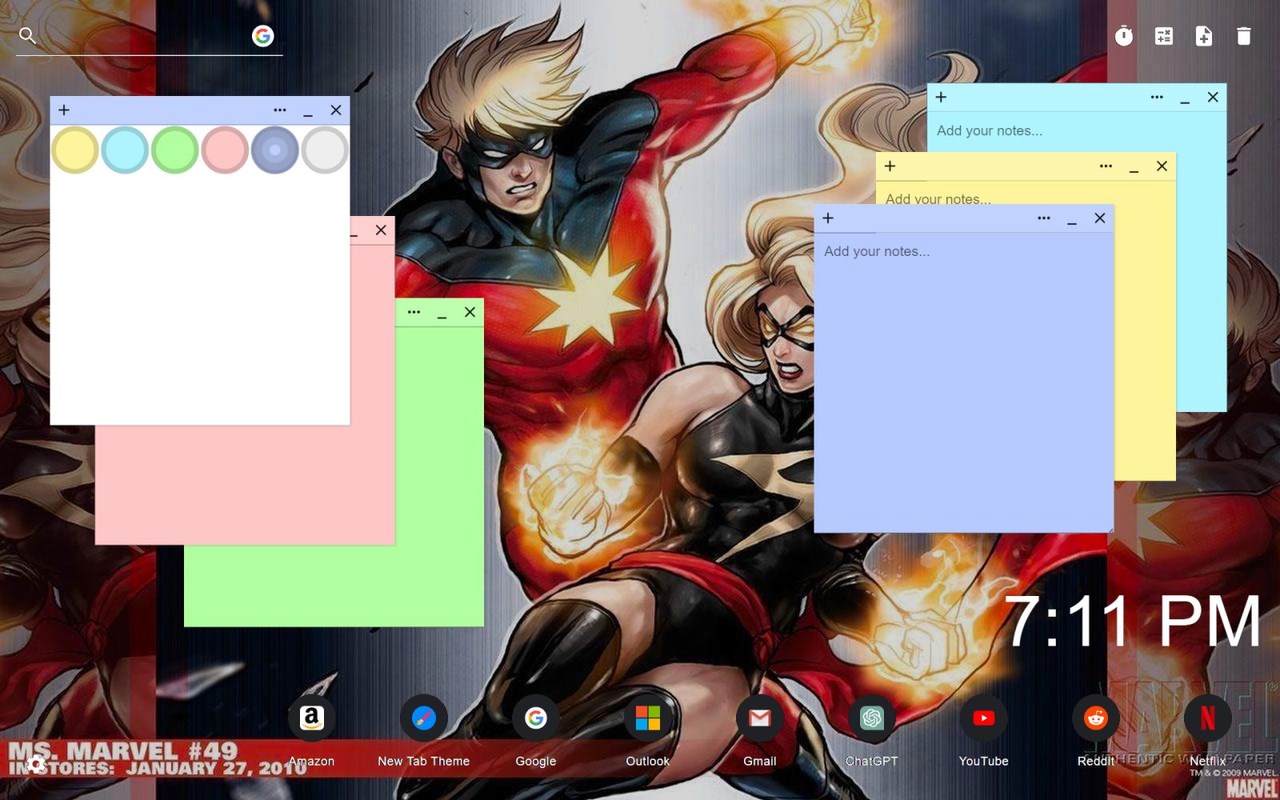Create a new note with the top toolbar icon
This screenshot has height=800, width=1280.
(1204, 36)
